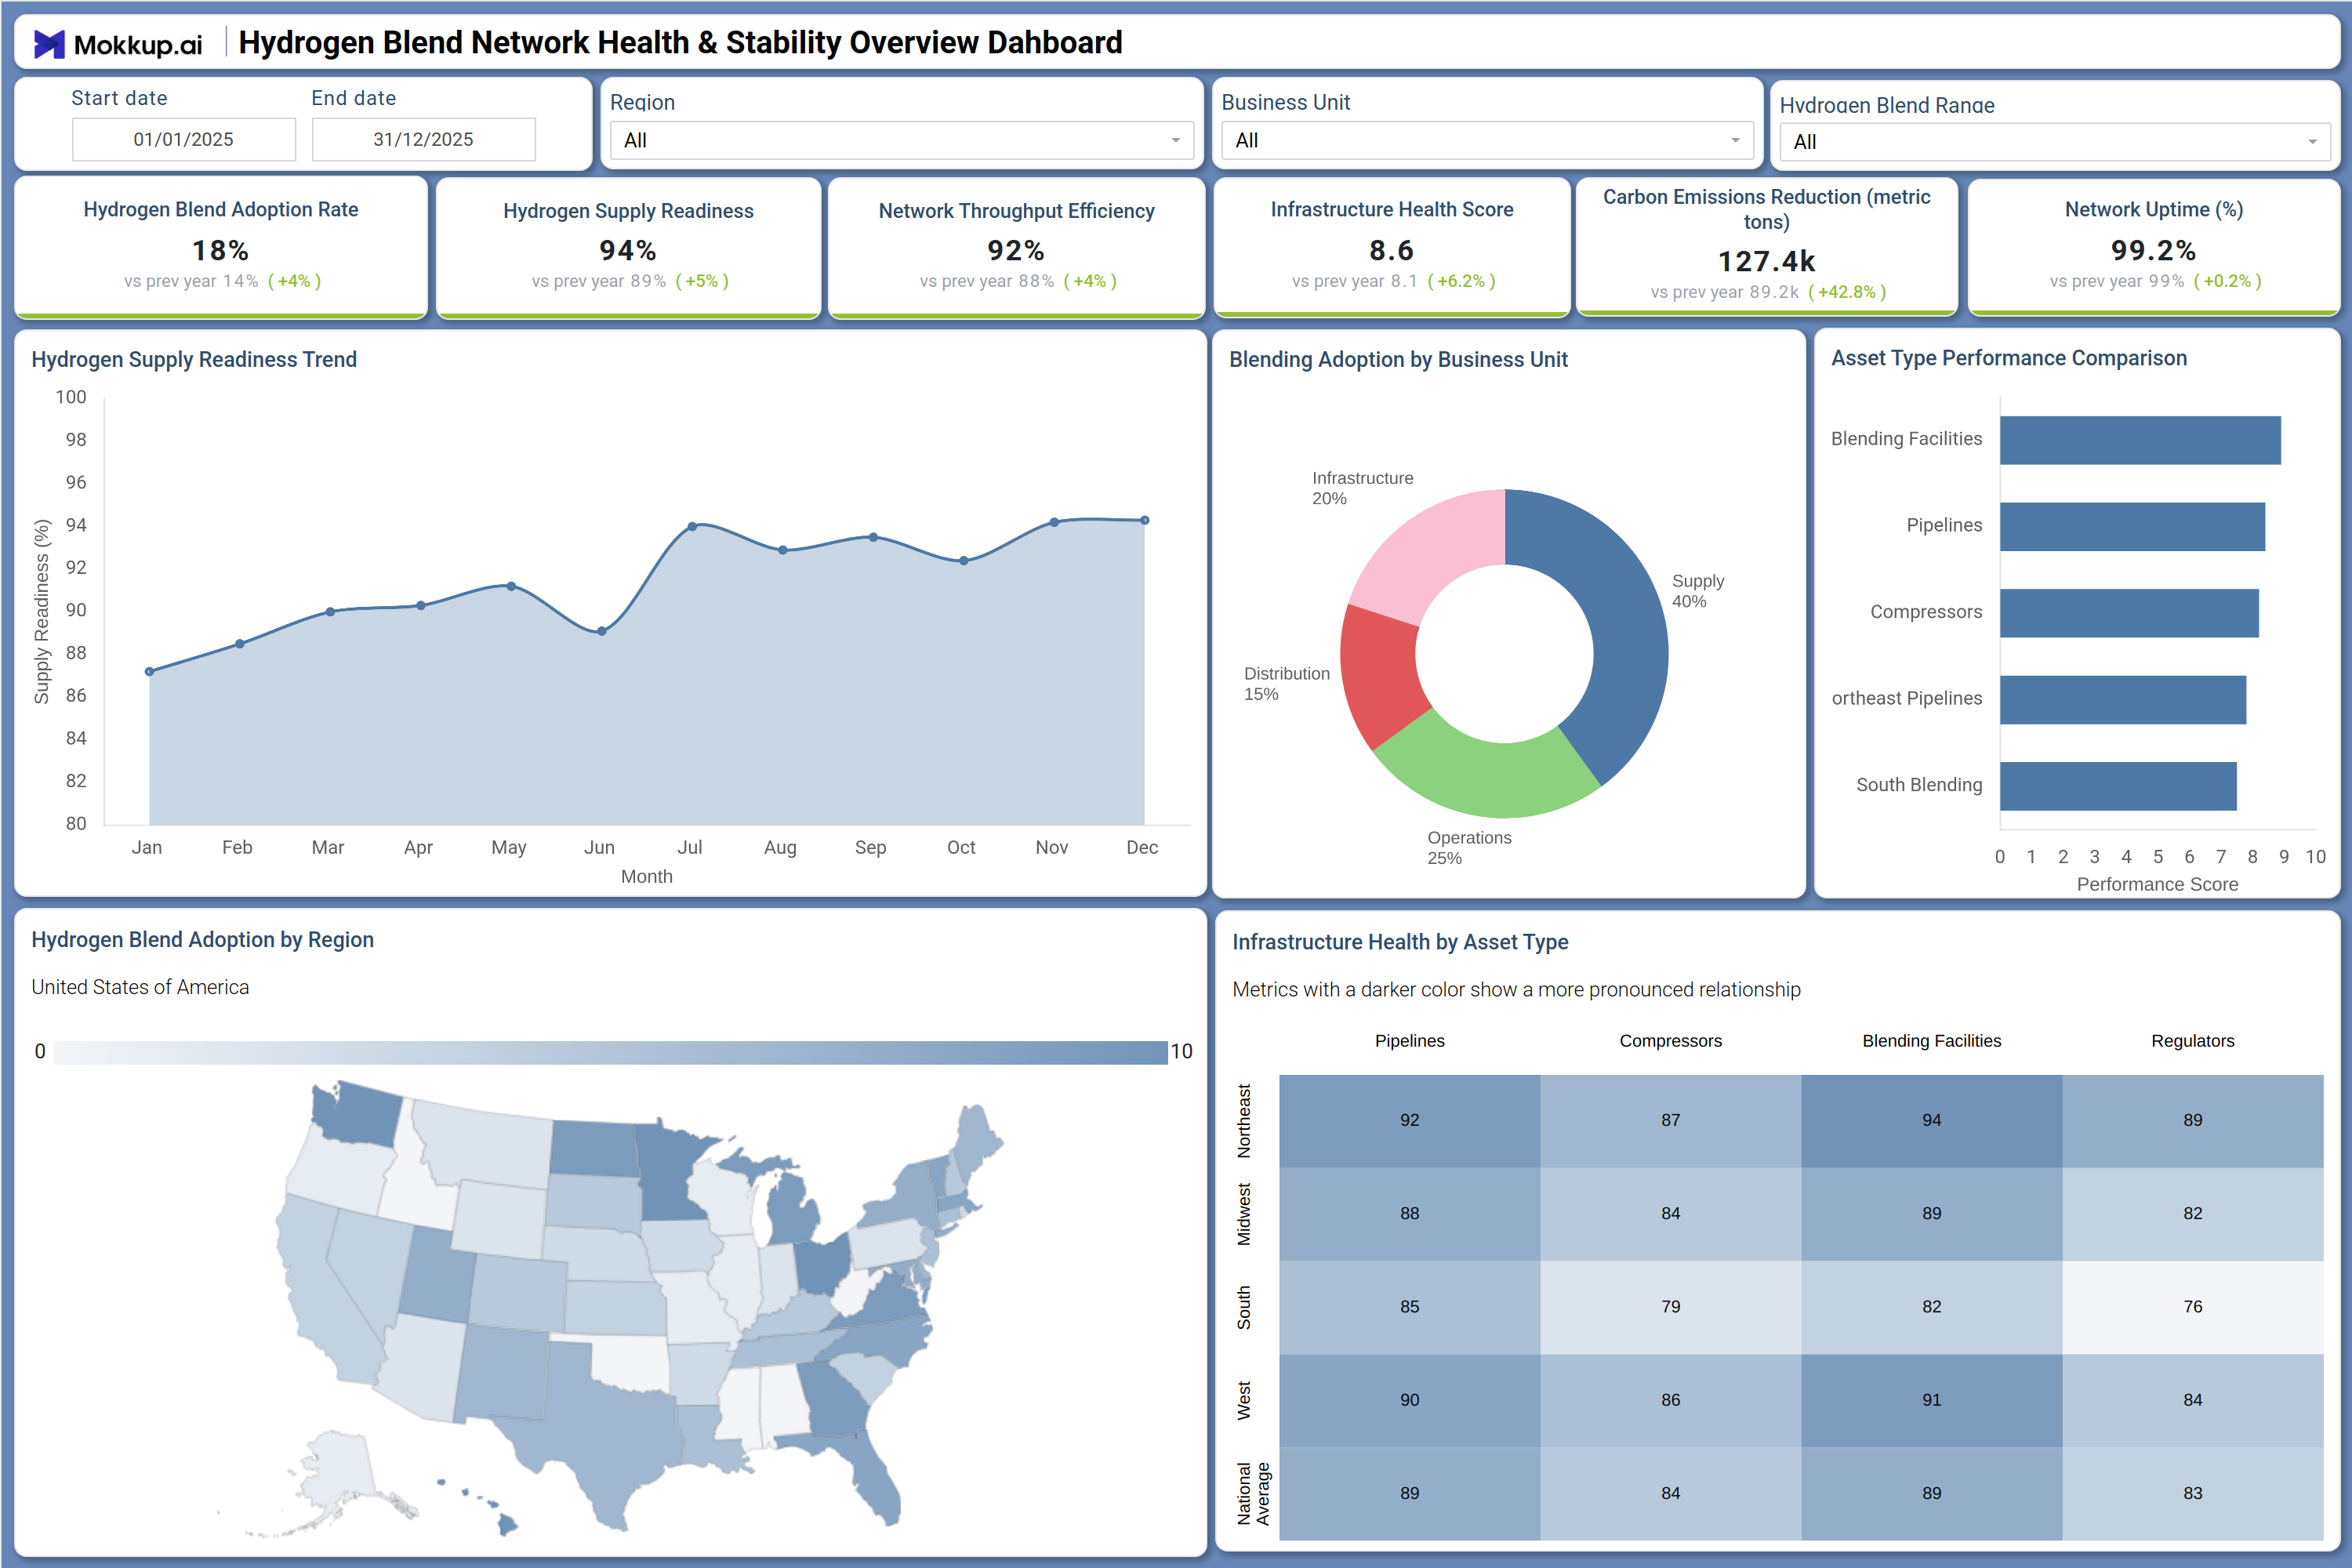2352x1568 pixels.
Task: Click the Blending Adoption by Business Unit title
Action: click(x=1398, y=360)
